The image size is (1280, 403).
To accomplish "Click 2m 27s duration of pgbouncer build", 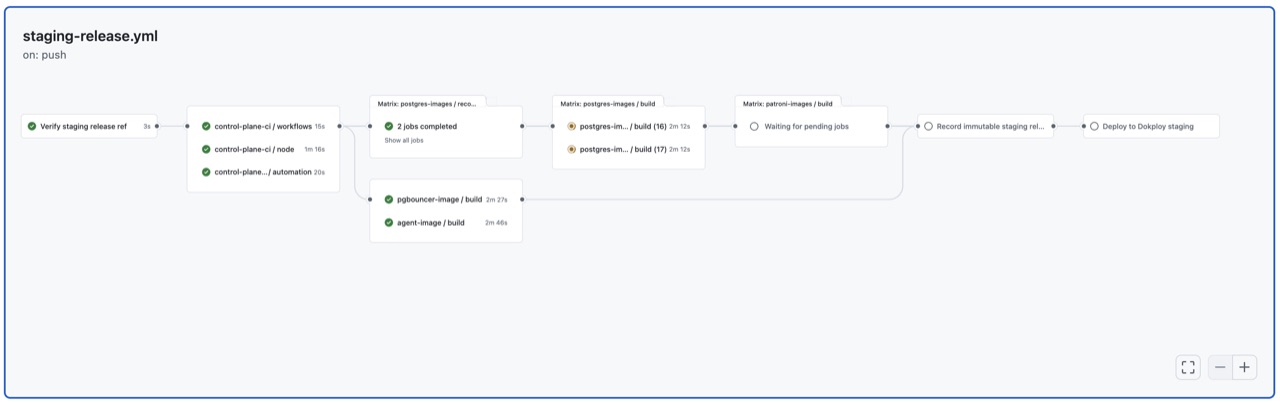I will [496, 199].
